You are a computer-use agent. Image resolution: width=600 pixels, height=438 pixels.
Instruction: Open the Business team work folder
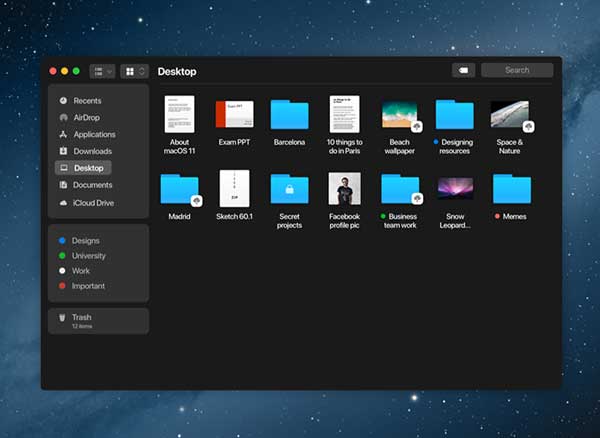[400, 189]
